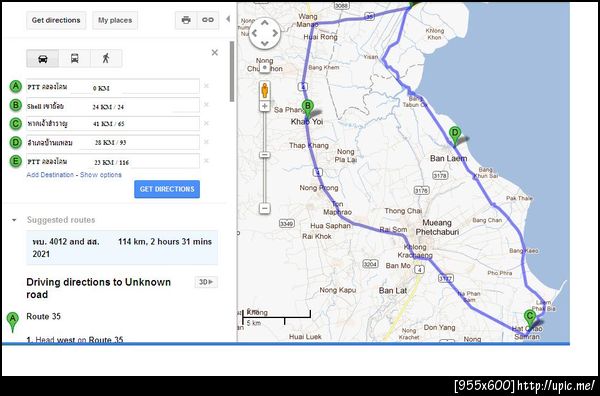The height and width of the screenshot is (396, 600).
Task: Open My places
Action: [115, 20]
